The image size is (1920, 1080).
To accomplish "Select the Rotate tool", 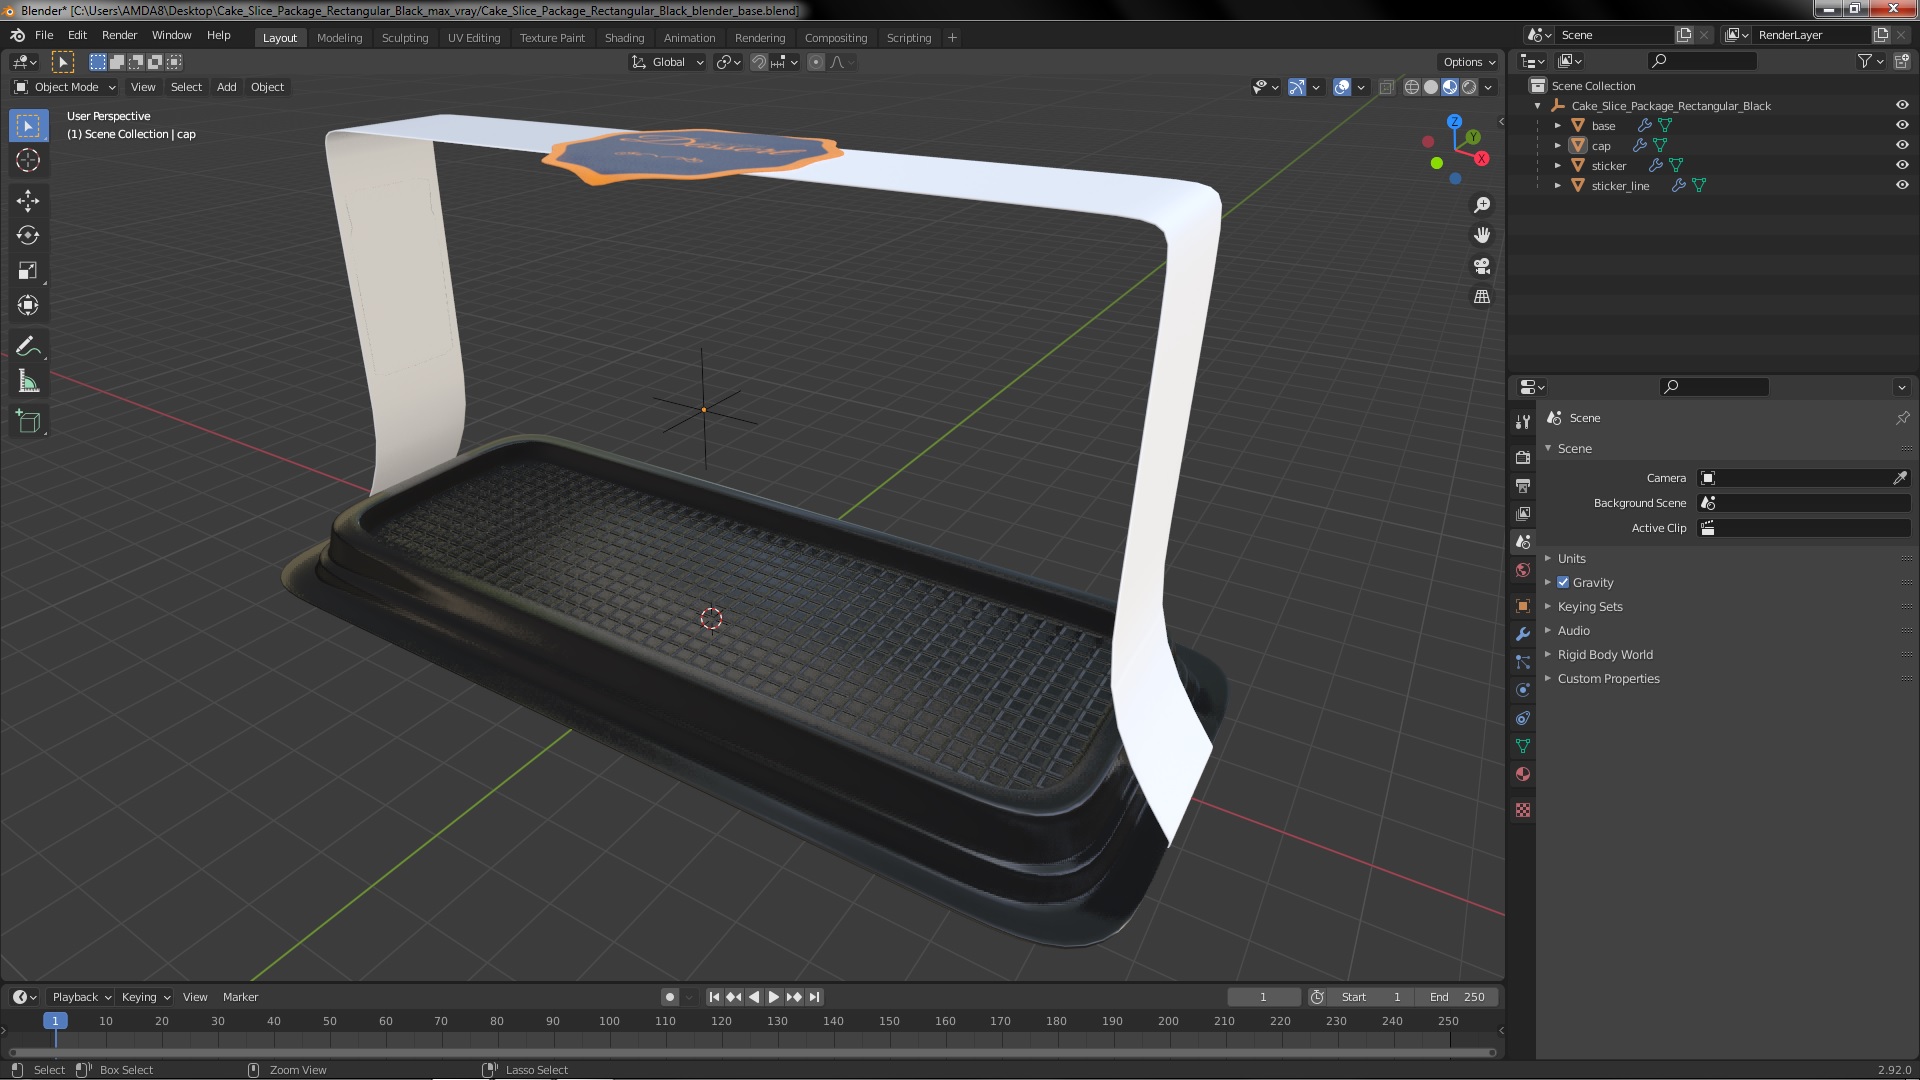I will 28,236.
